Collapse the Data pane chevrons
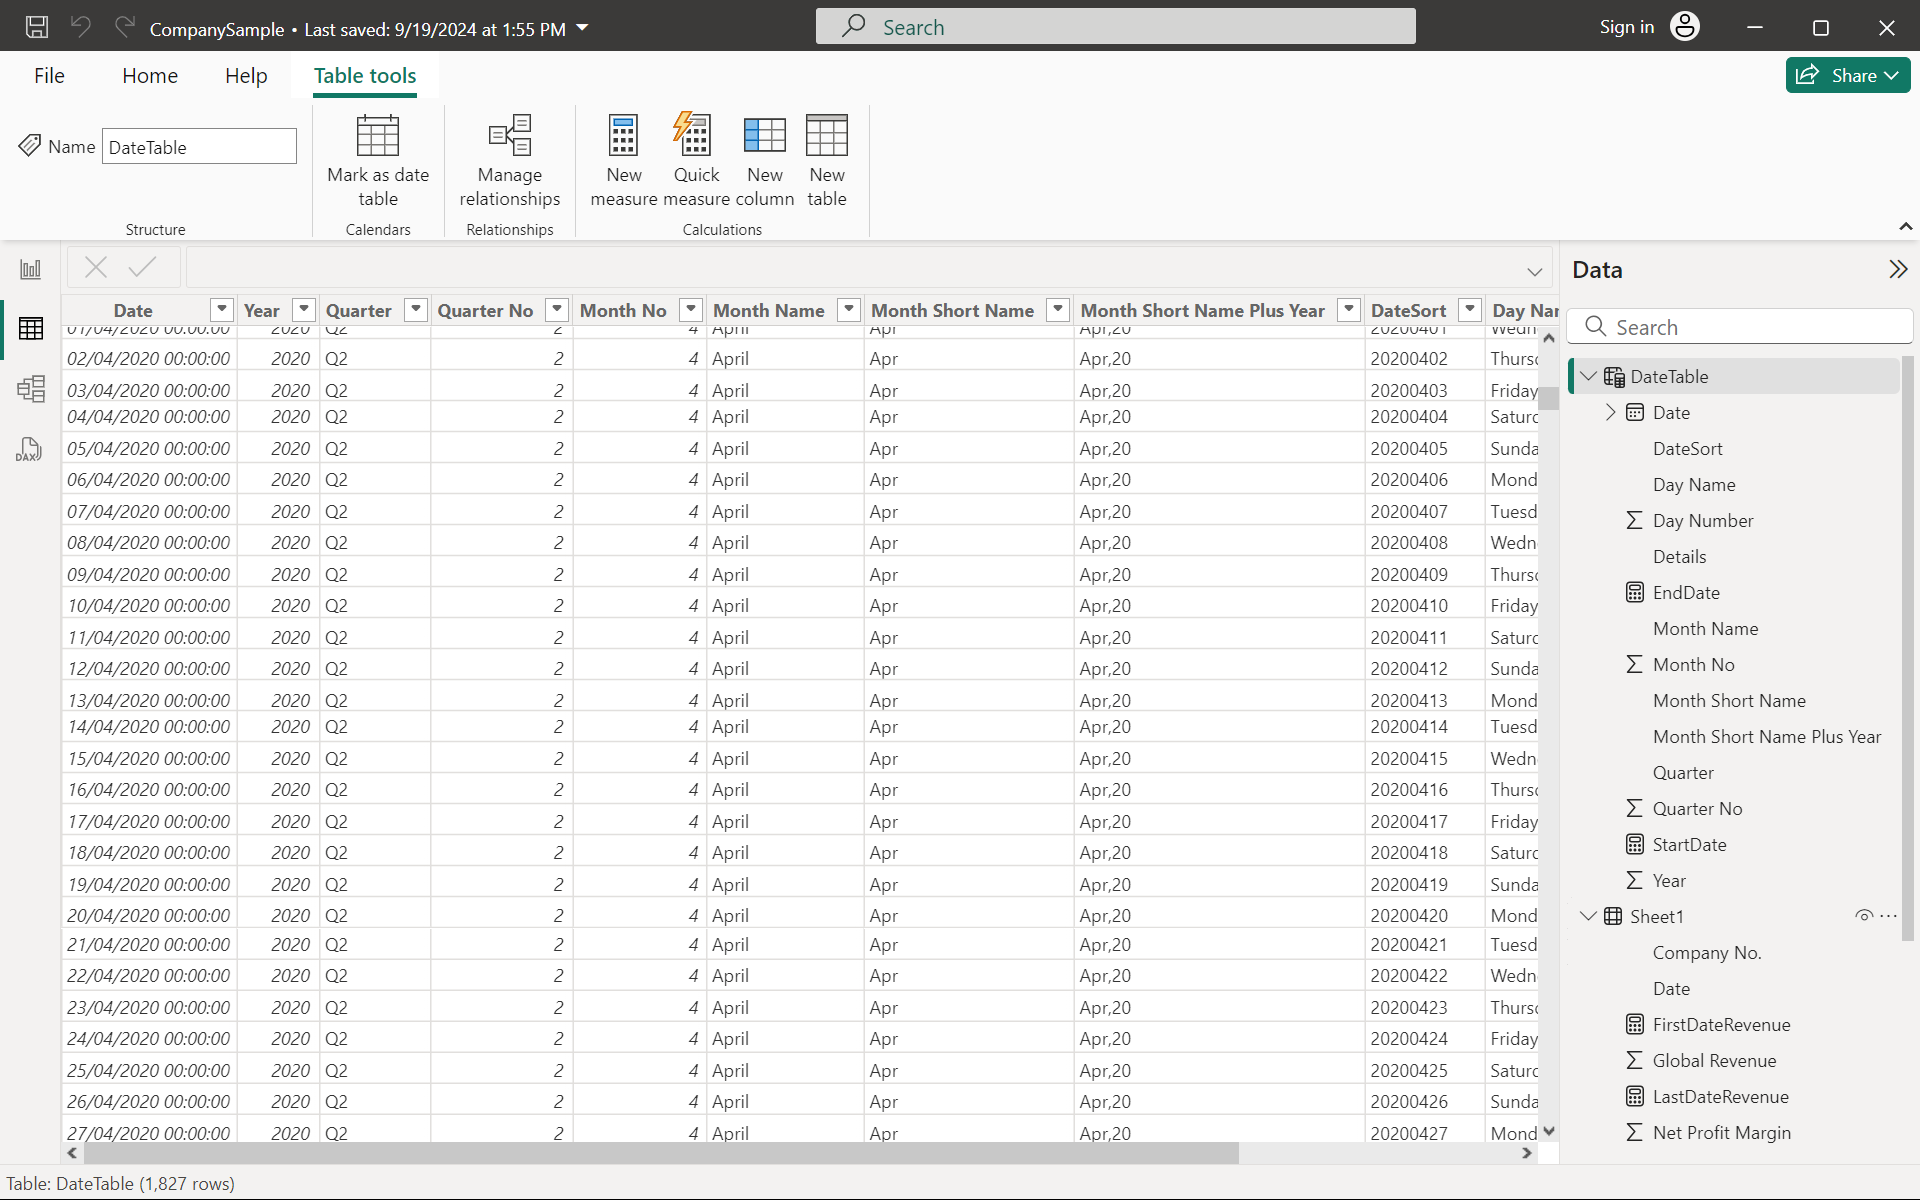 pyautogui.click(x=1898, y=269)
